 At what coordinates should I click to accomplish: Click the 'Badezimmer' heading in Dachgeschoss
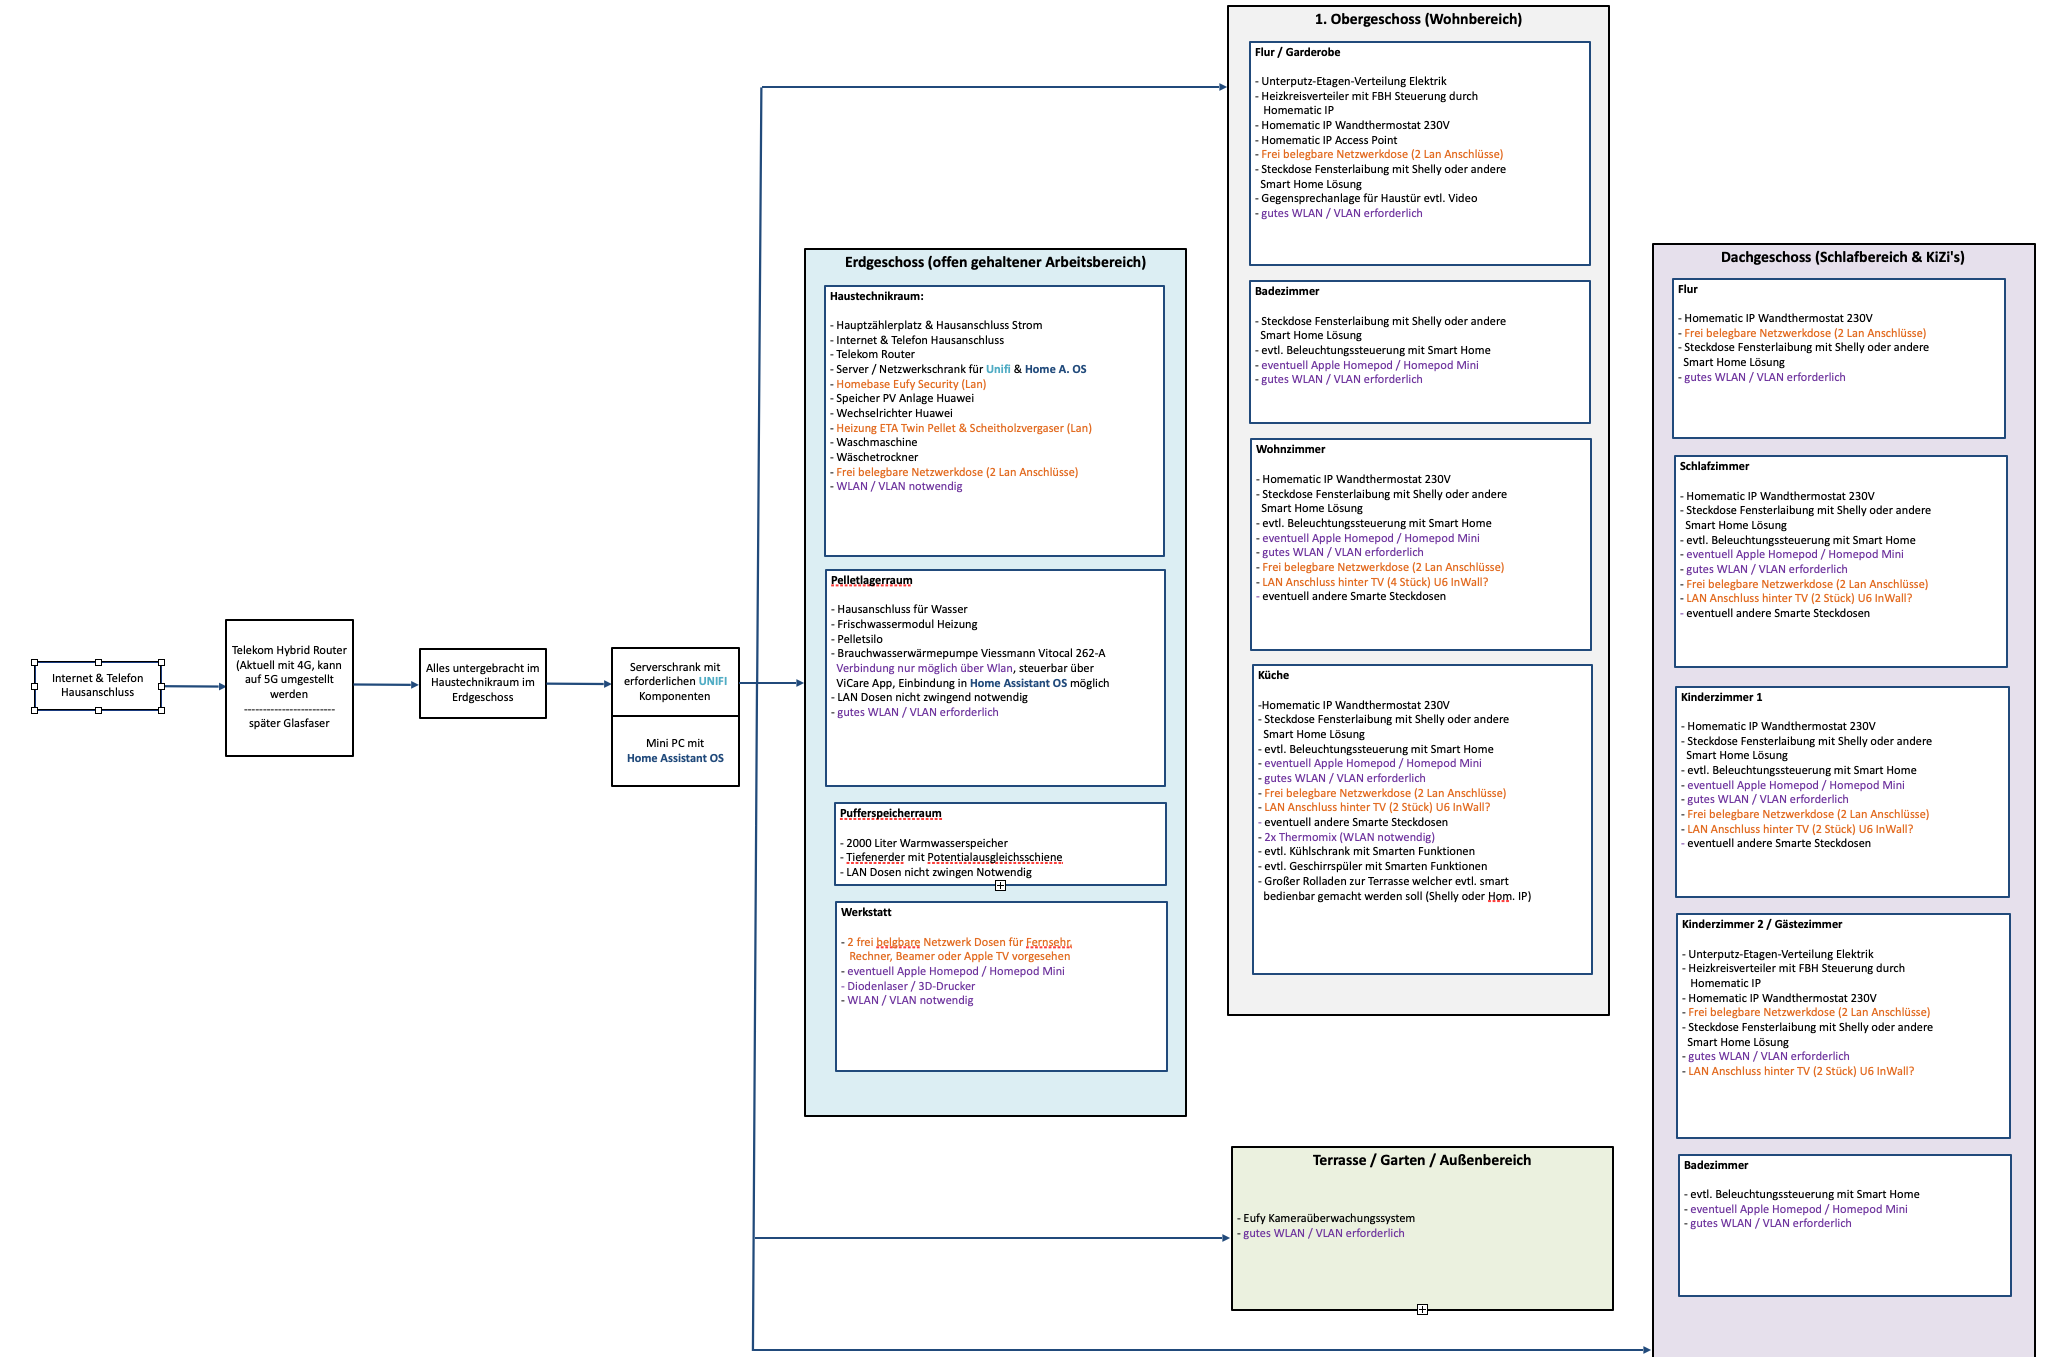(1716, 1165)
